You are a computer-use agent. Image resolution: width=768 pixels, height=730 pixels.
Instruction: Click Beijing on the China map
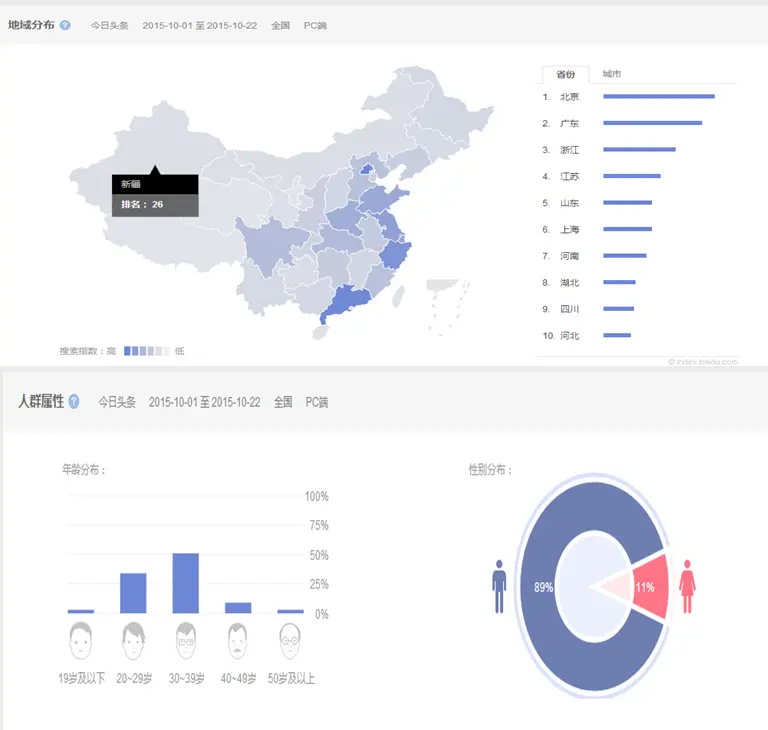point(367,170)
